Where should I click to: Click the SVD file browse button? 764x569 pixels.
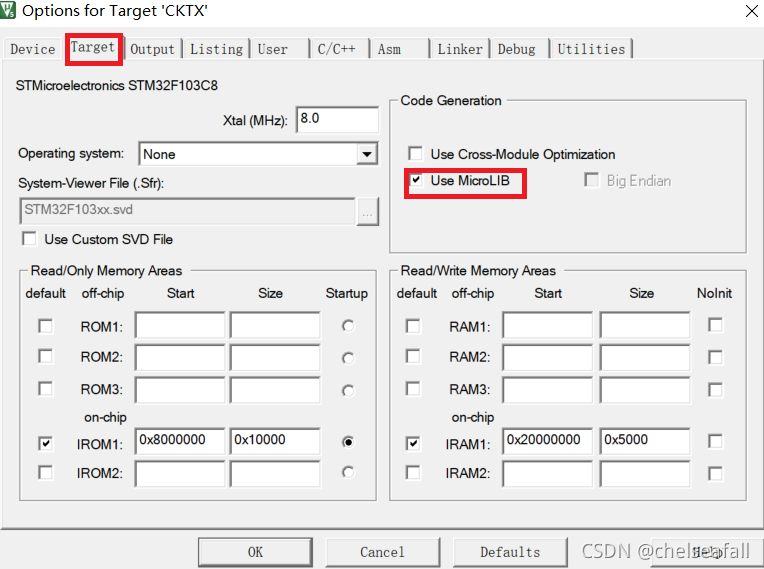[x=368, y=211]
